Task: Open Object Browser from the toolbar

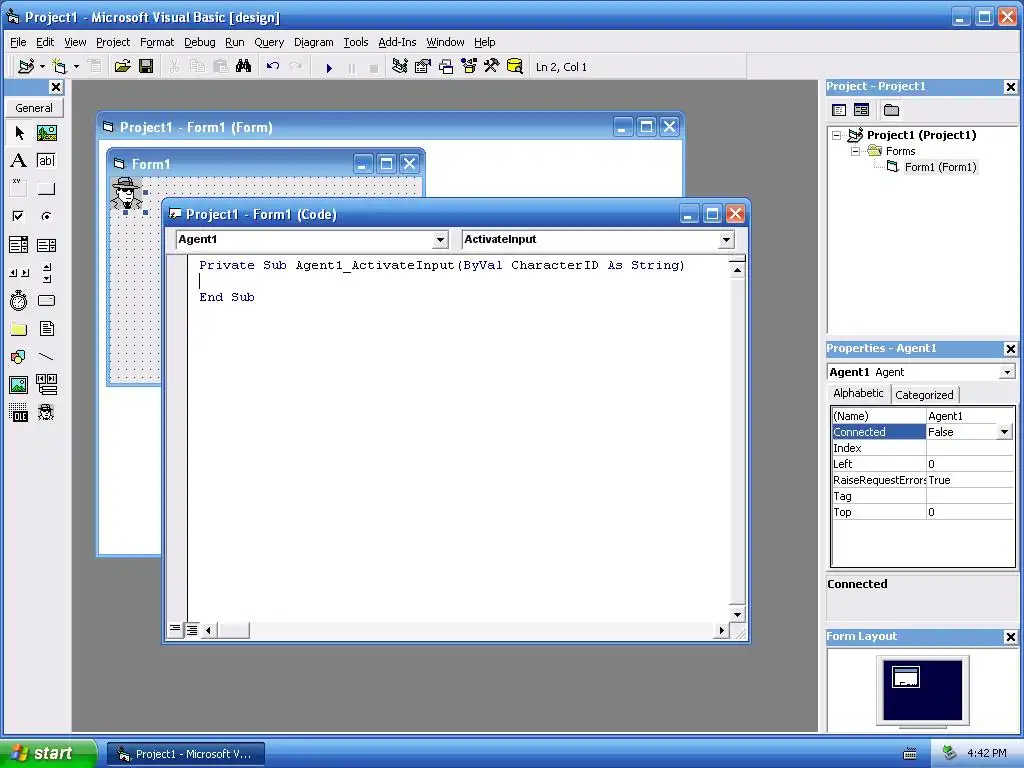Action: [469, 67]
